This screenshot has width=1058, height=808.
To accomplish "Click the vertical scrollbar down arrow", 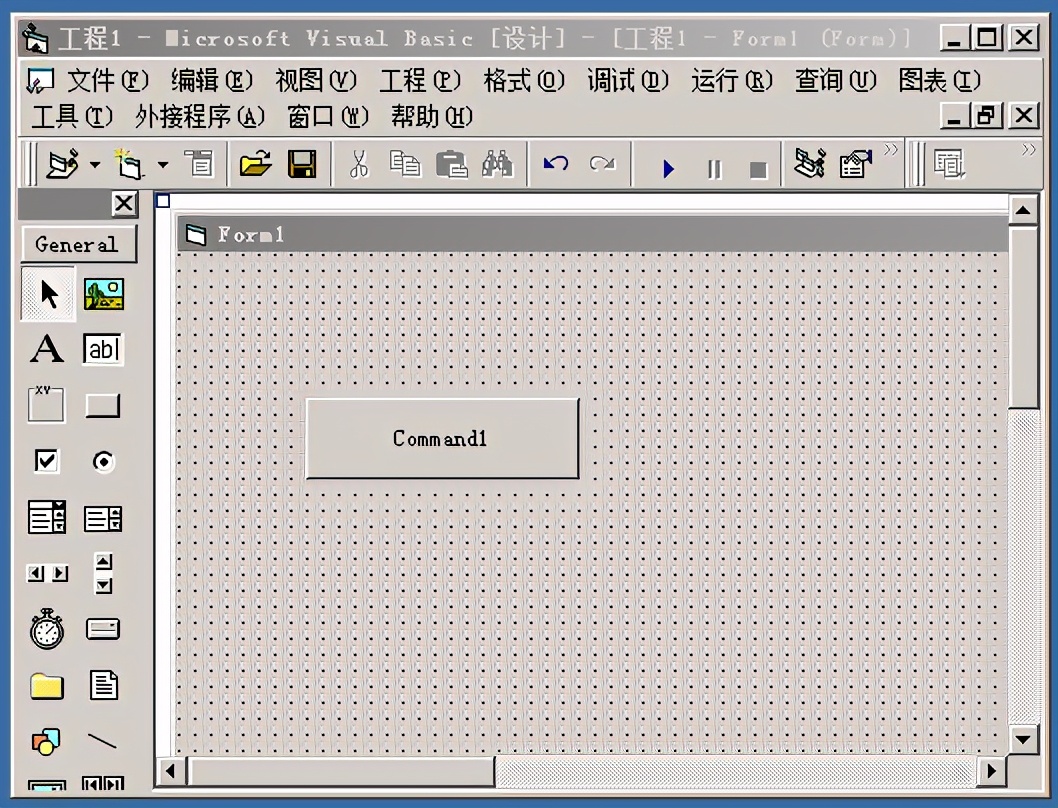I will coord(1023,739).
